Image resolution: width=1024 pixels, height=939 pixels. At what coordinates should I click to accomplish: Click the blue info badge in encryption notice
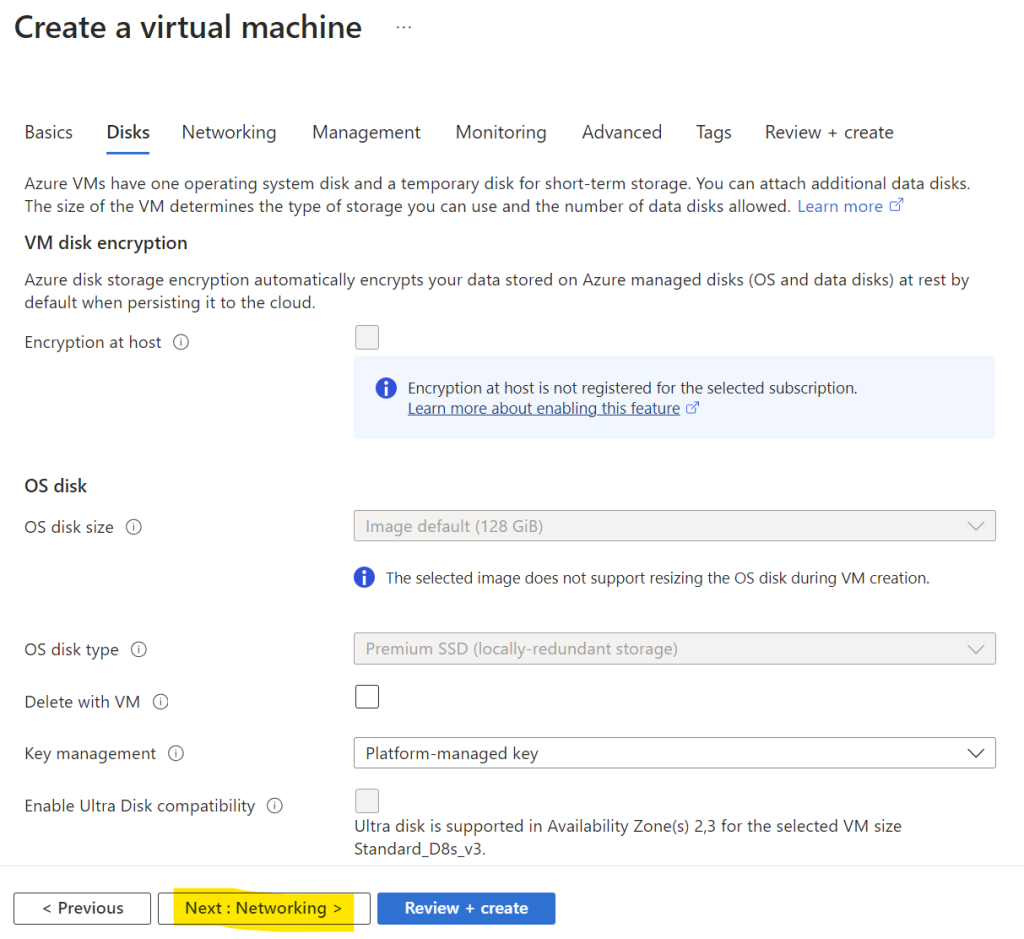pos(386,388)
